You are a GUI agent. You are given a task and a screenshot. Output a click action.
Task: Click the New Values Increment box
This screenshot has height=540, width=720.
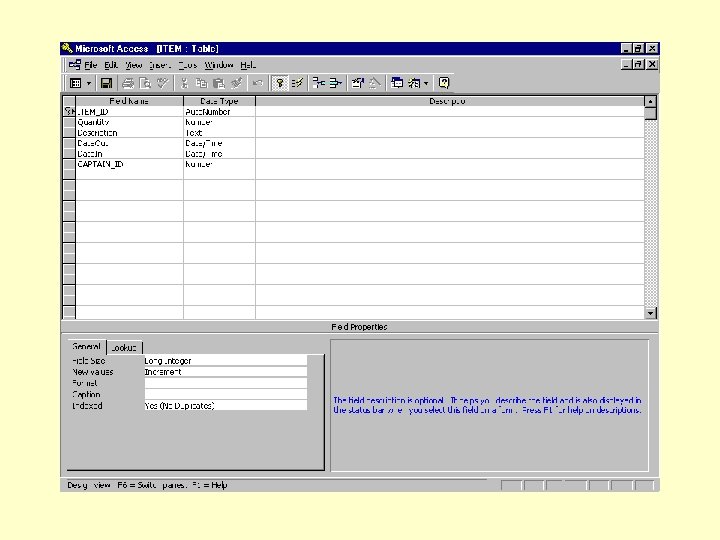coord(225,371)
